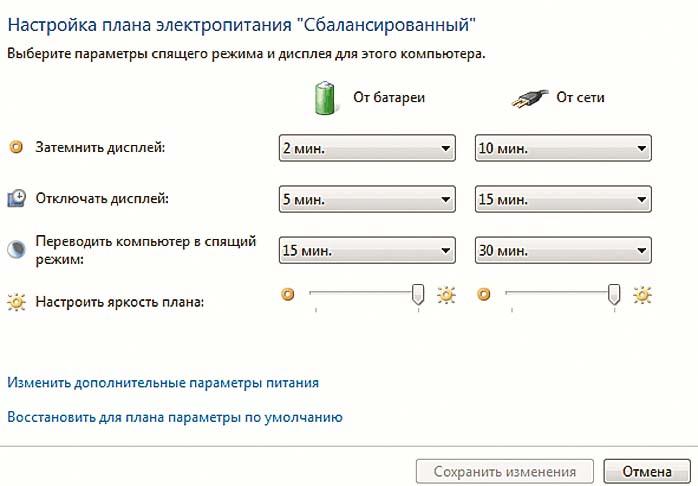
Task: Open link Изменить дополнительные параметры питания
Action: coord(163,382)
